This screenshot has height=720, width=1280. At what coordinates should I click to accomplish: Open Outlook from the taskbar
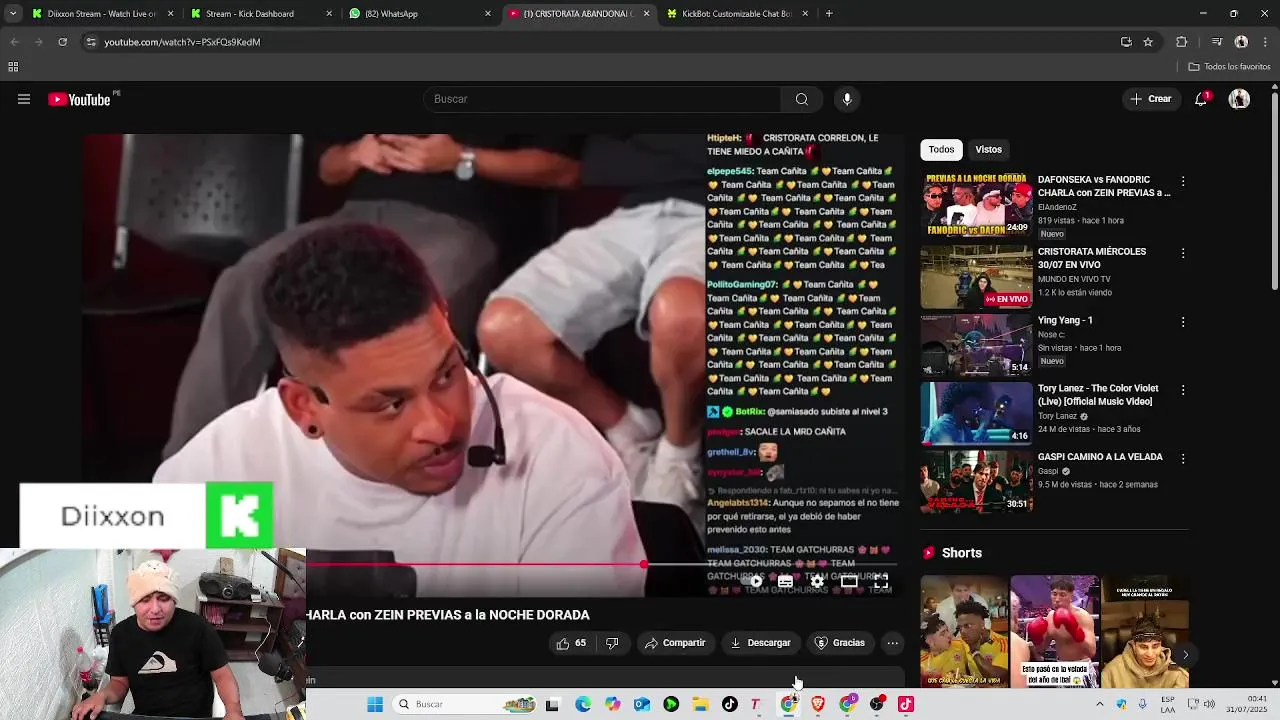tap(641, 704)
